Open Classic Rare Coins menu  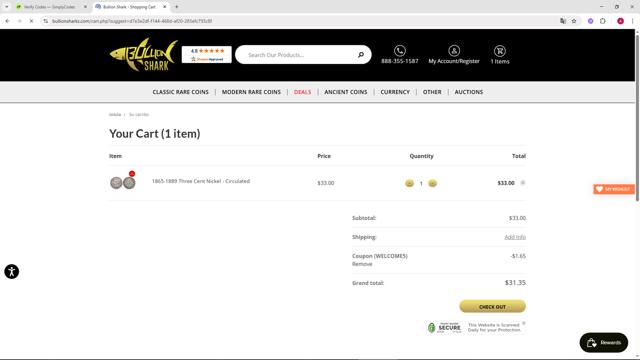pos(180,92)
